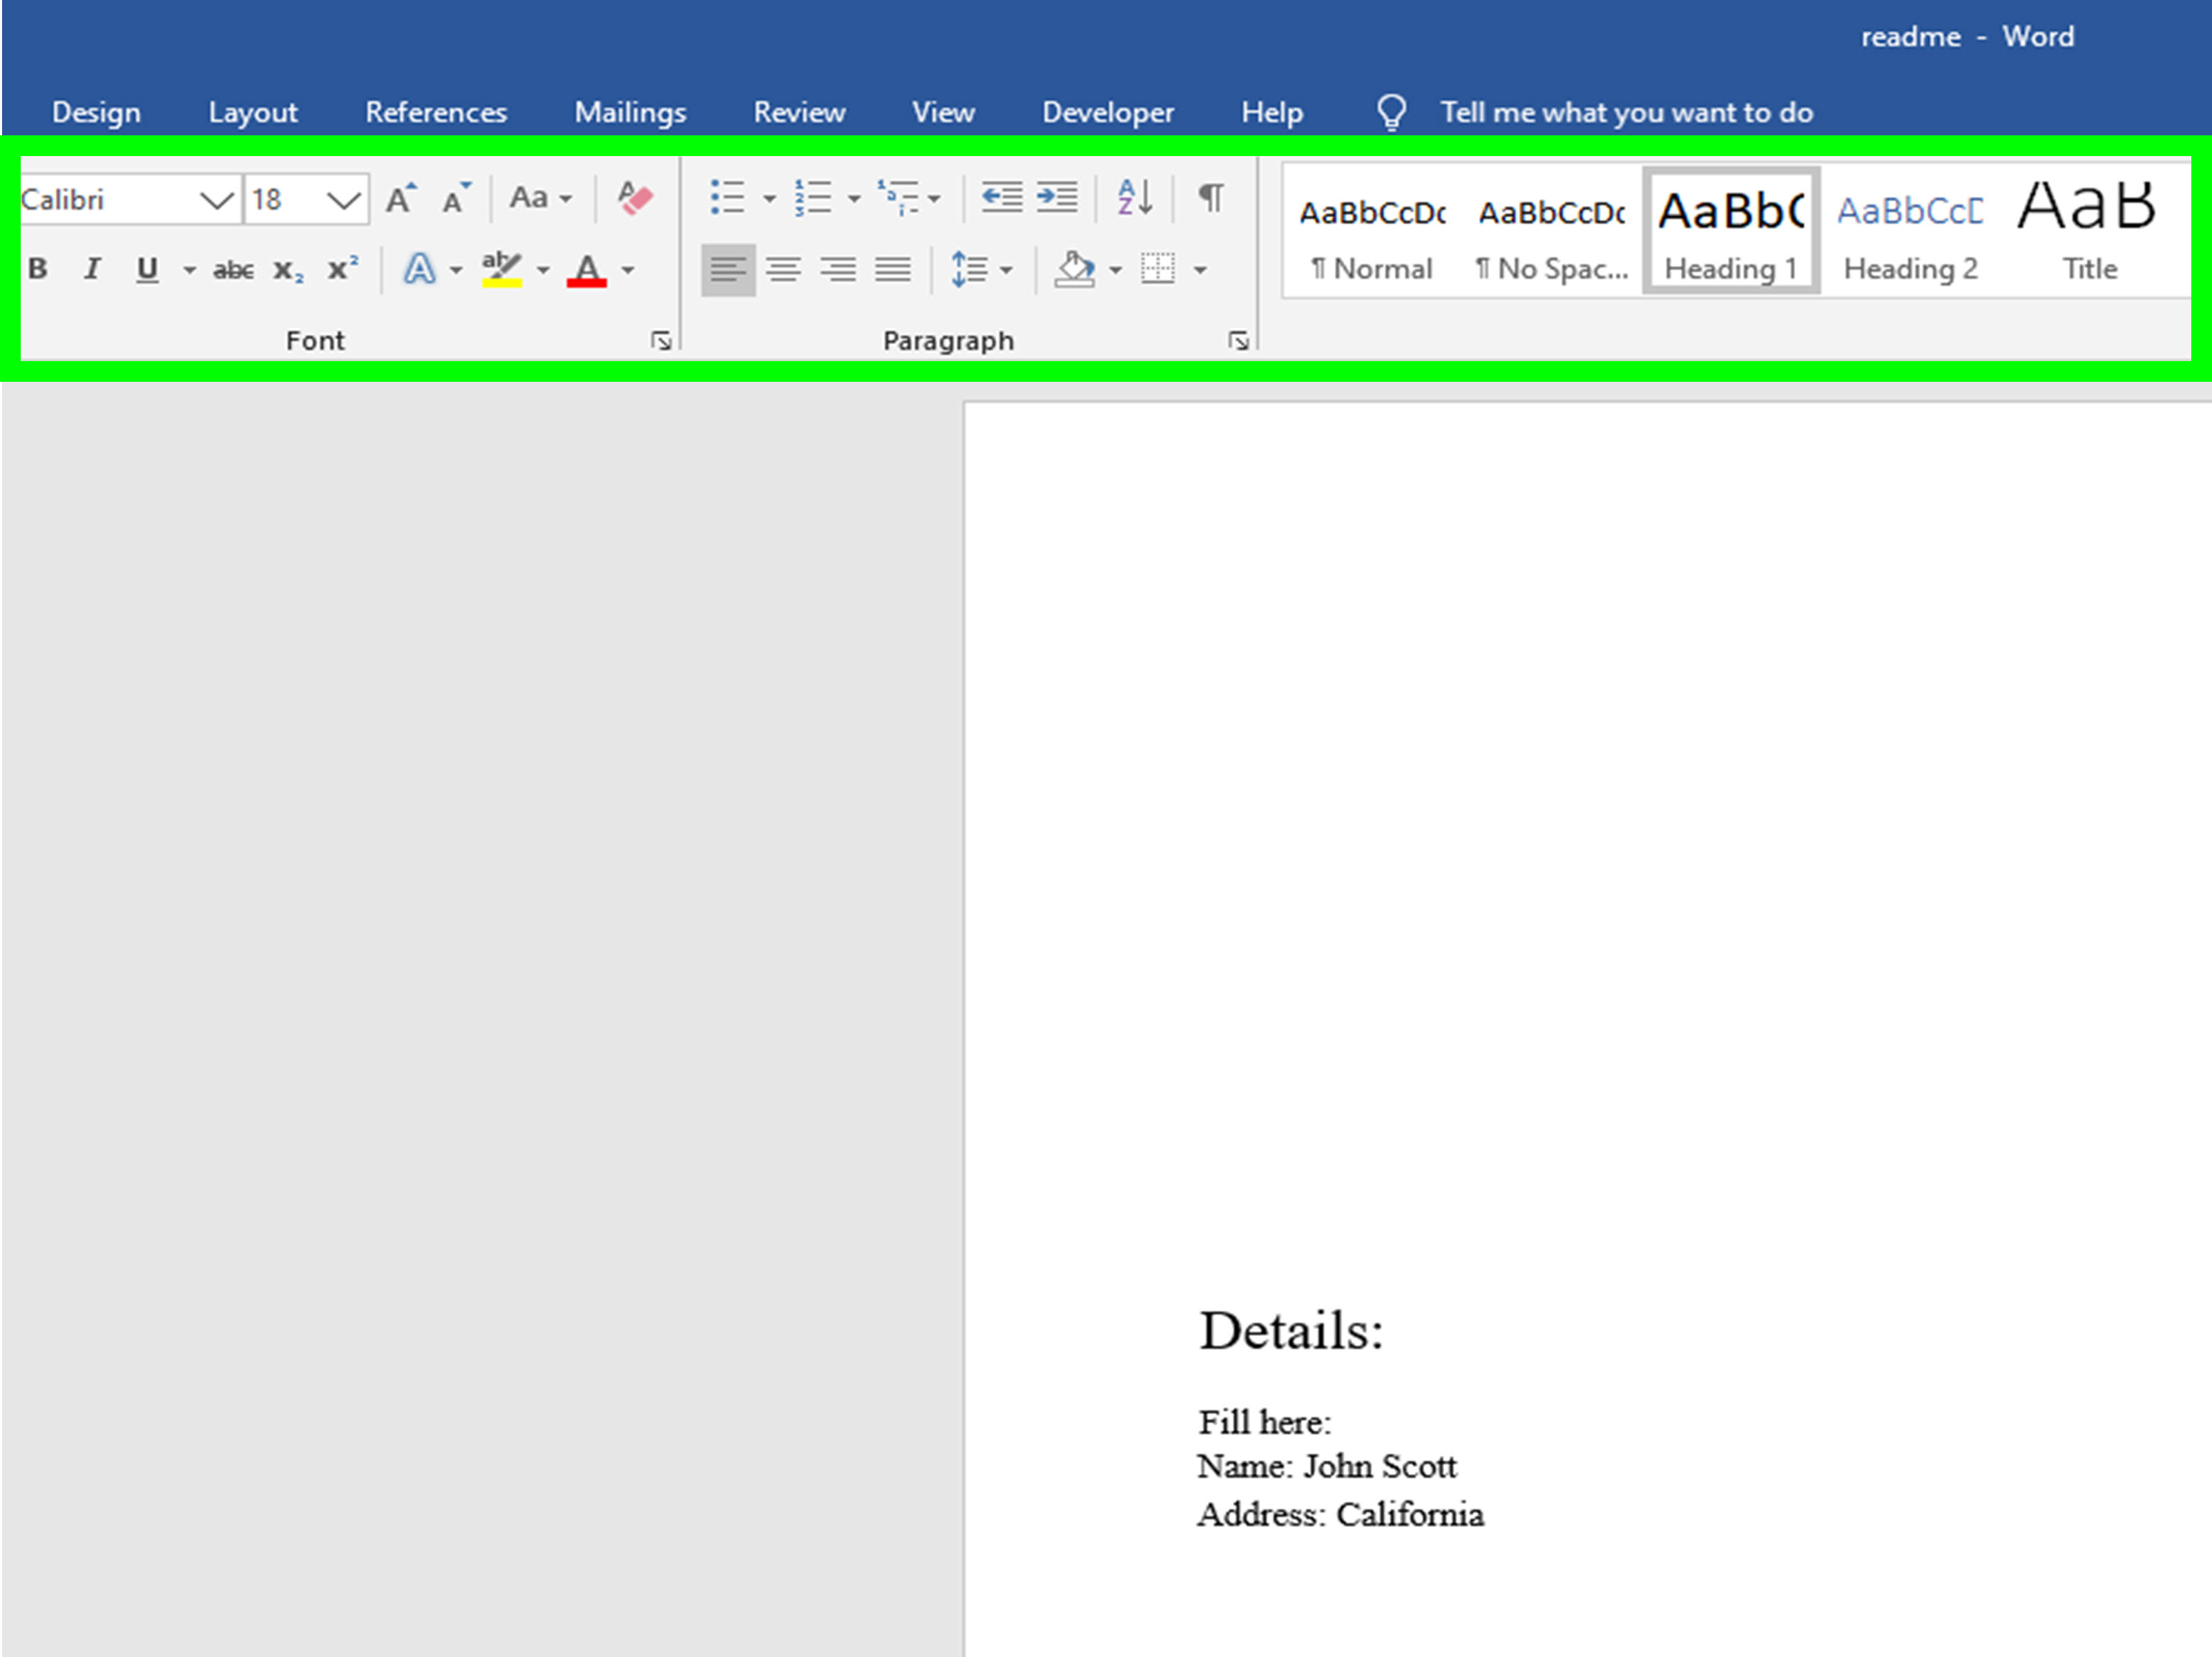
Task: Apply red font color
Action: coord(587,269)
